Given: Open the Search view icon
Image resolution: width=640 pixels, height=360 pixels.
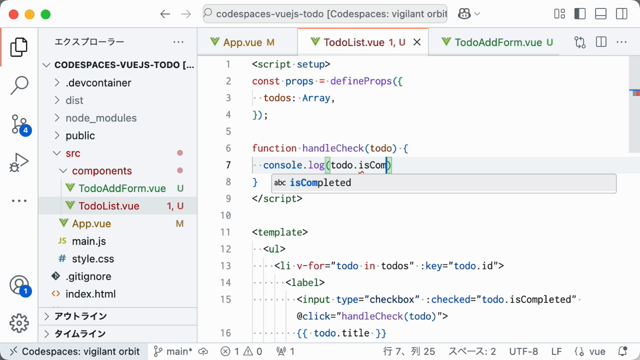Looking at the screenshot, I should pyautogui.click(x=19, y=85).
